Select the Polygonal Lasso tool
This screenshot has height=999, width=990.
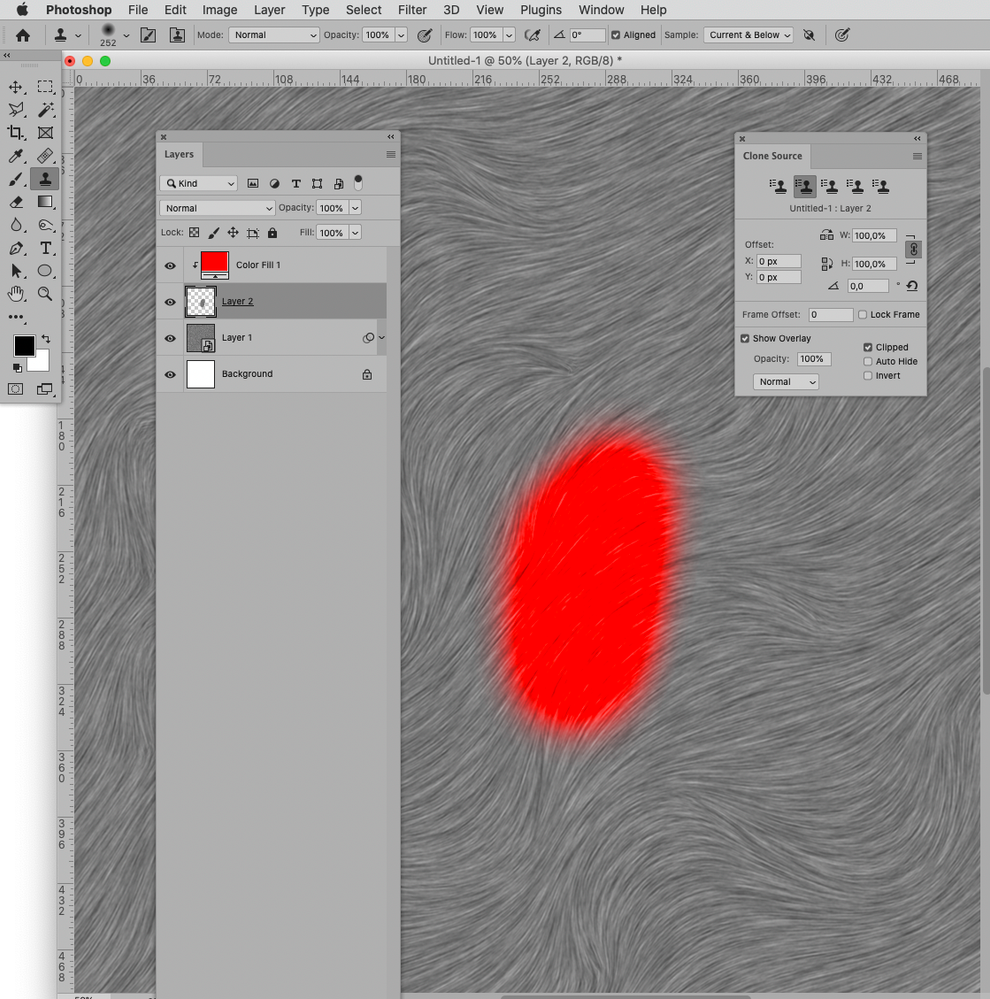[16, 110]
